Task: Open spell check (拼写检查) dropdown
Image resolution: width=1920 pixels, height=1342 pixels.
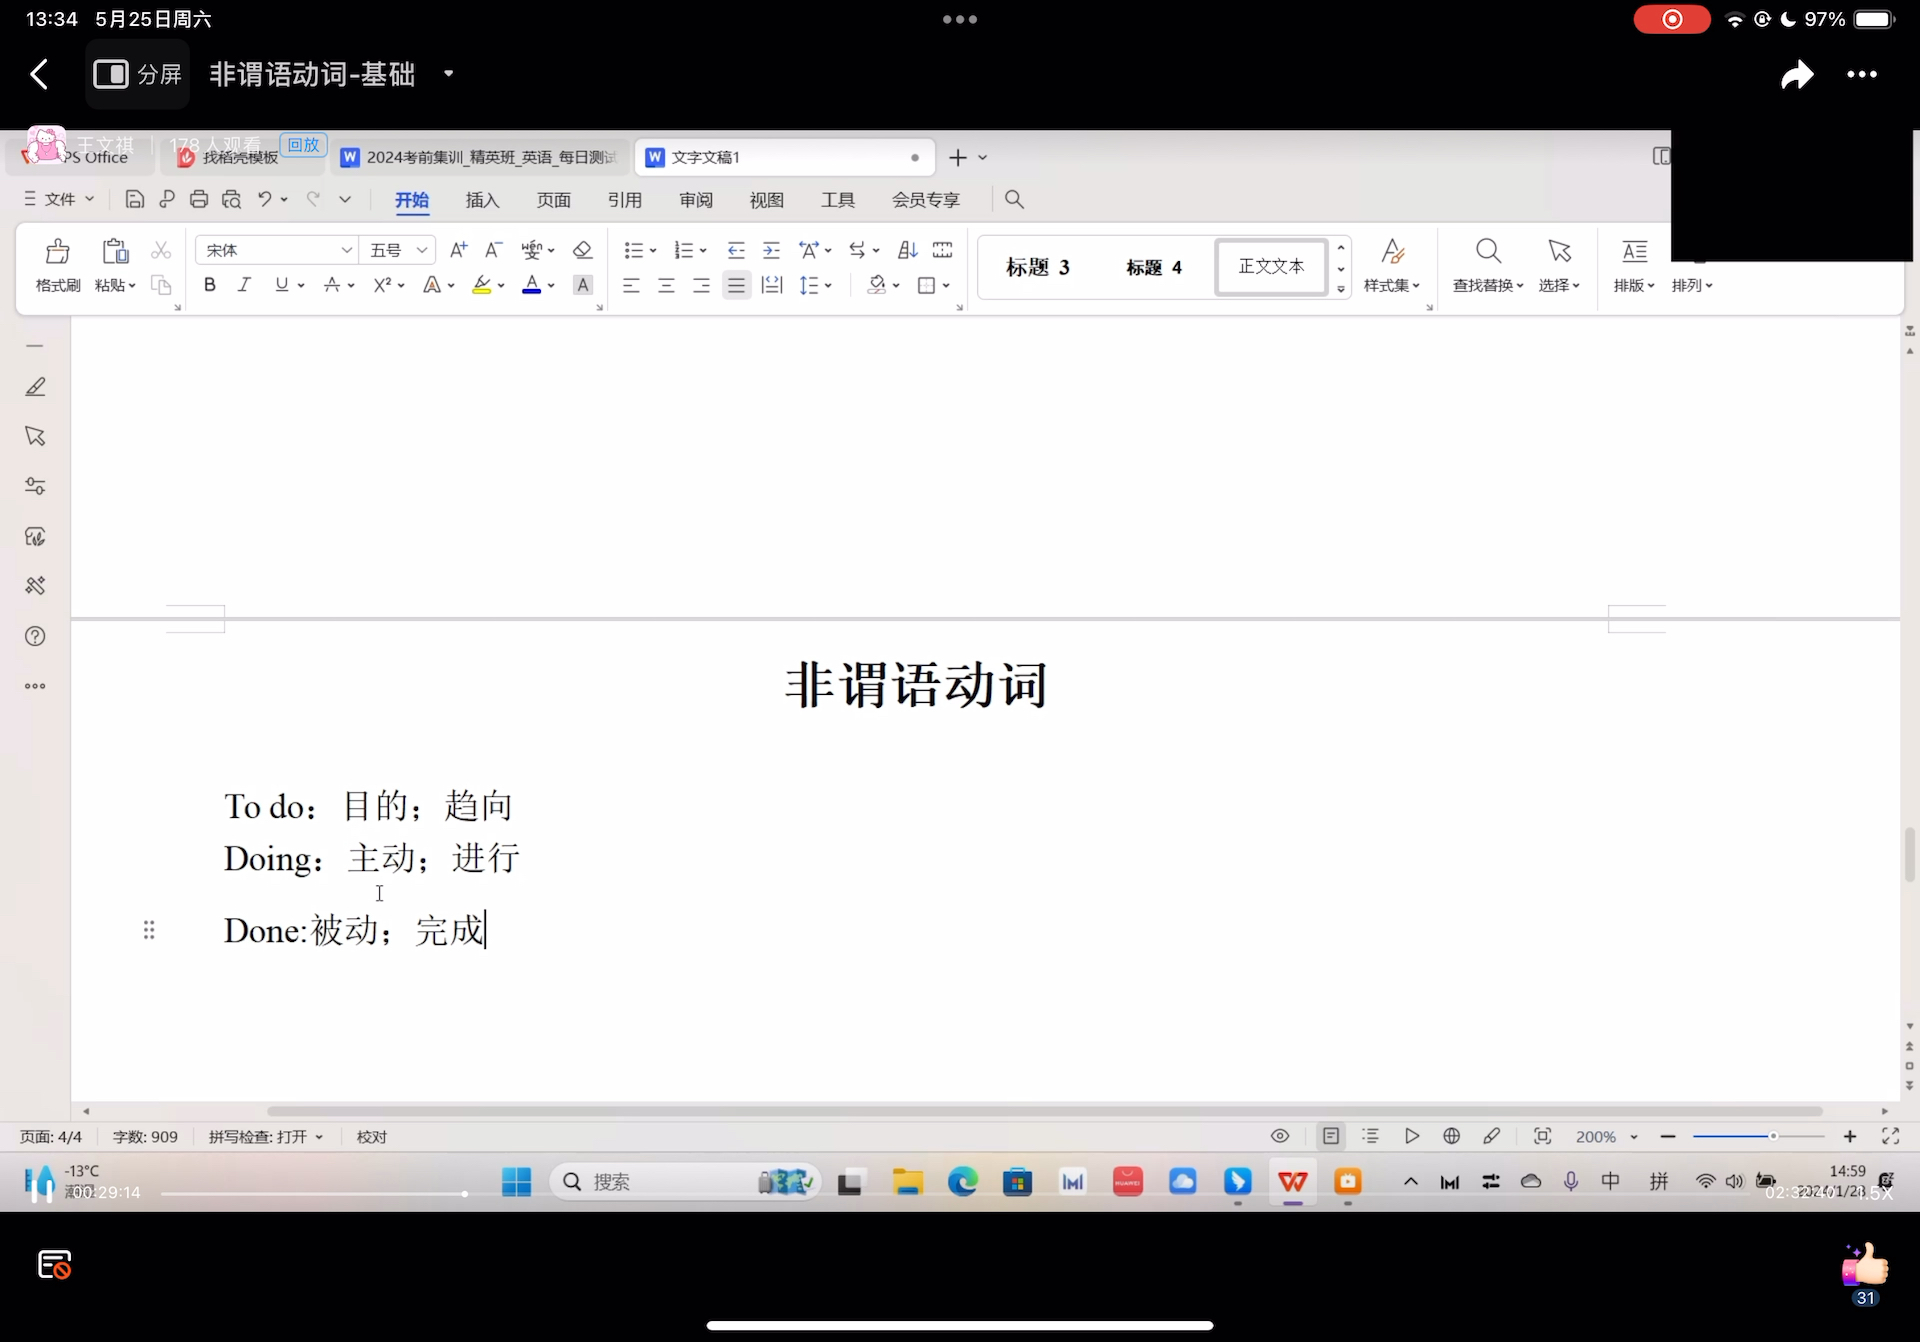Action: 266,1137
